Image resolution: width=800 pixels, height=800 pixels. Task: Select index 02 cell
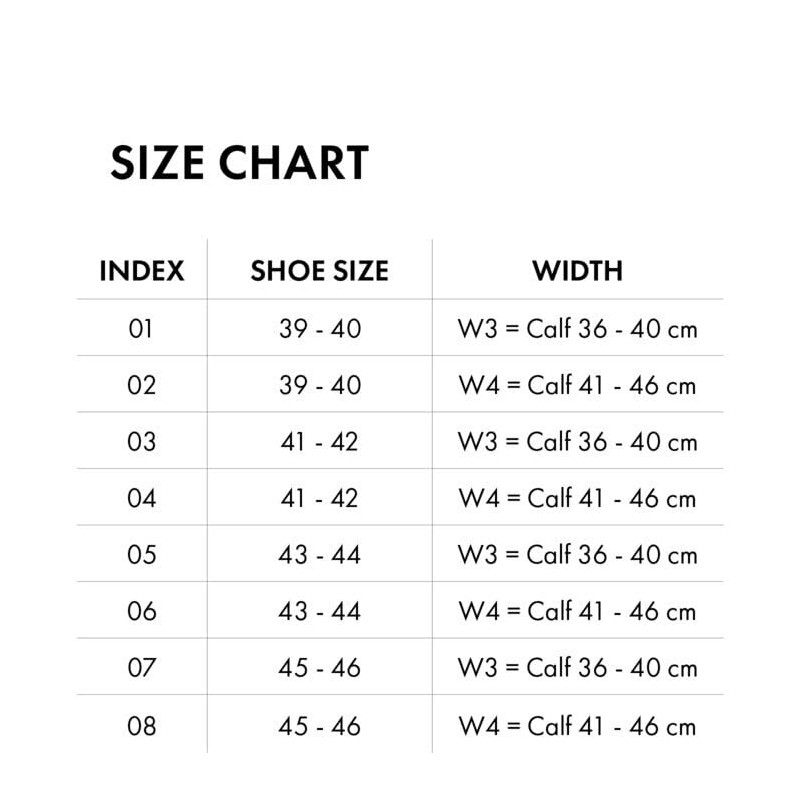pyautogui.click(x=142, y=385)
